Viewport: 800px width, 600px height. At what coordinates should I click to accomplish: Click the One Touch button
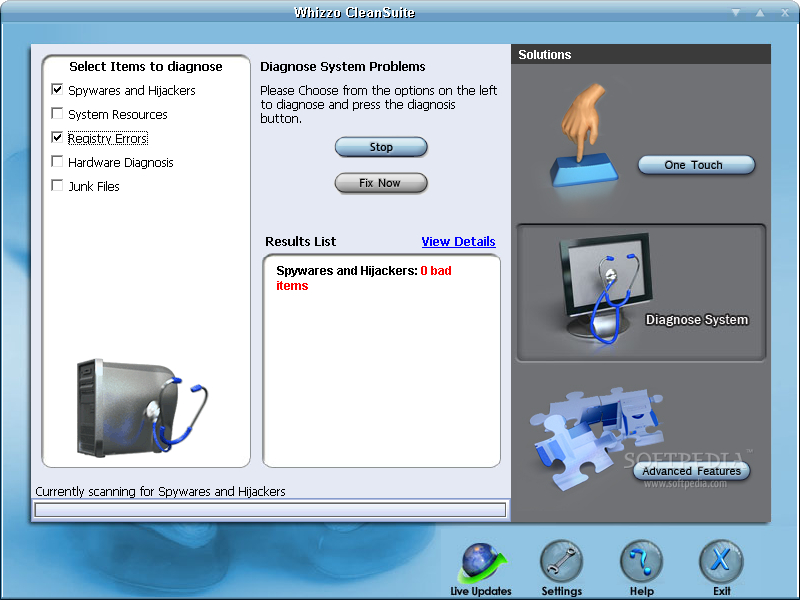coord(696,165)
